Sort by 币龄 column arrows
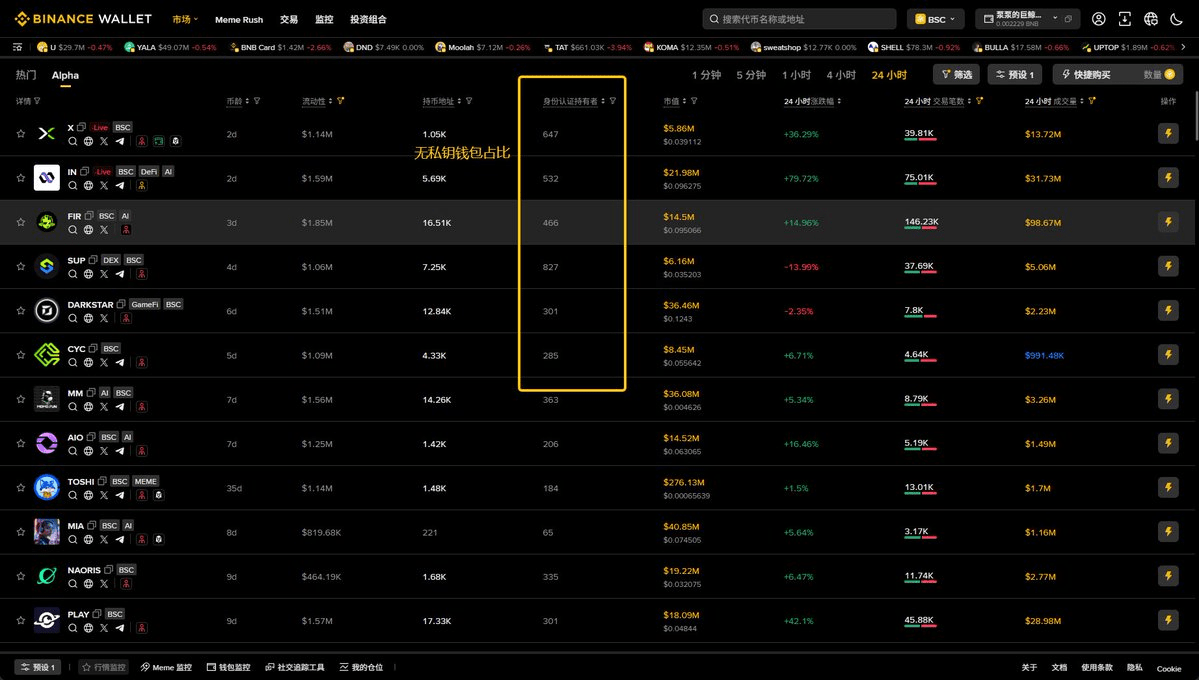Viewport: 1199px width, 680px height. coord(247,101)
